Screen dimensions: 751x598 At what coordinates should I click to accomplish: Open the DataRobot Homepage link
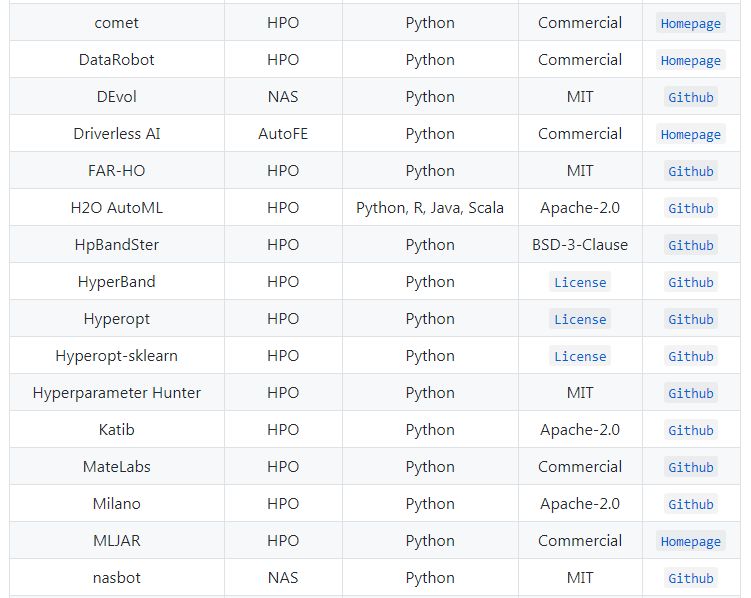(690, 60)
